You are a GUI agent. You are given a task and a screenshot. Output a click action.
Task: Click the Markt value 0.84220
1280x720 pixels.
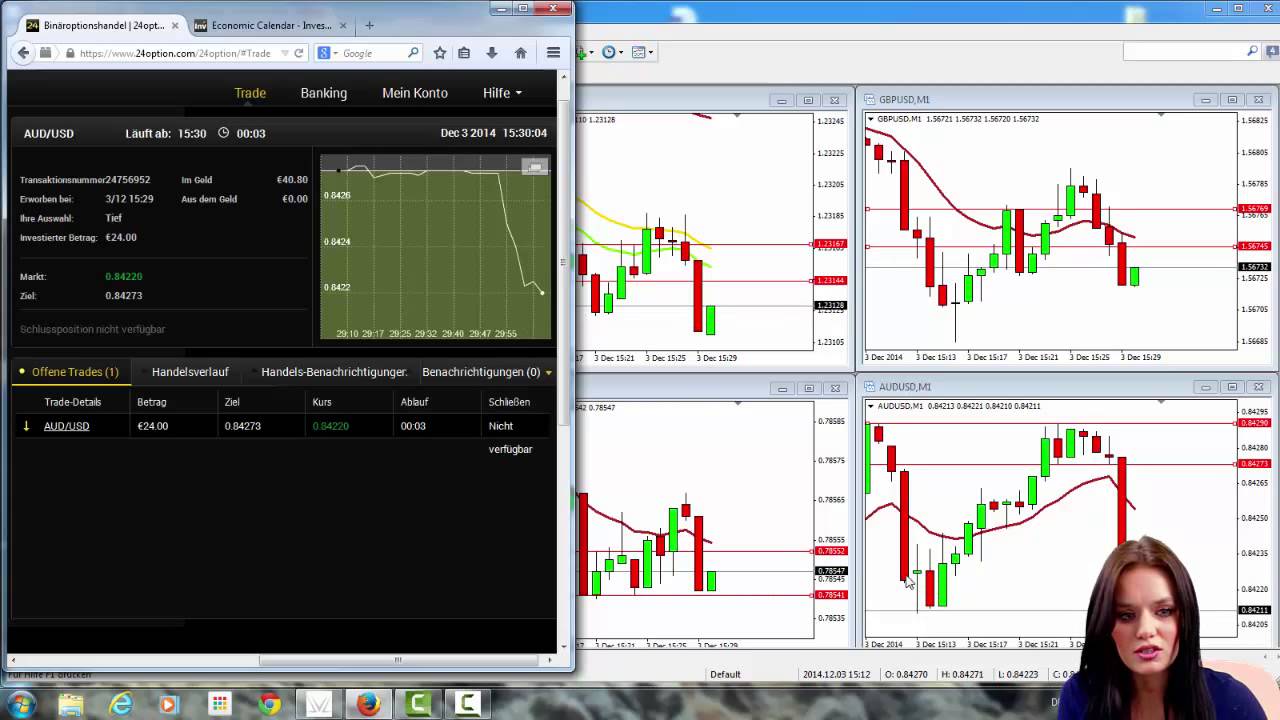[124, 277]
